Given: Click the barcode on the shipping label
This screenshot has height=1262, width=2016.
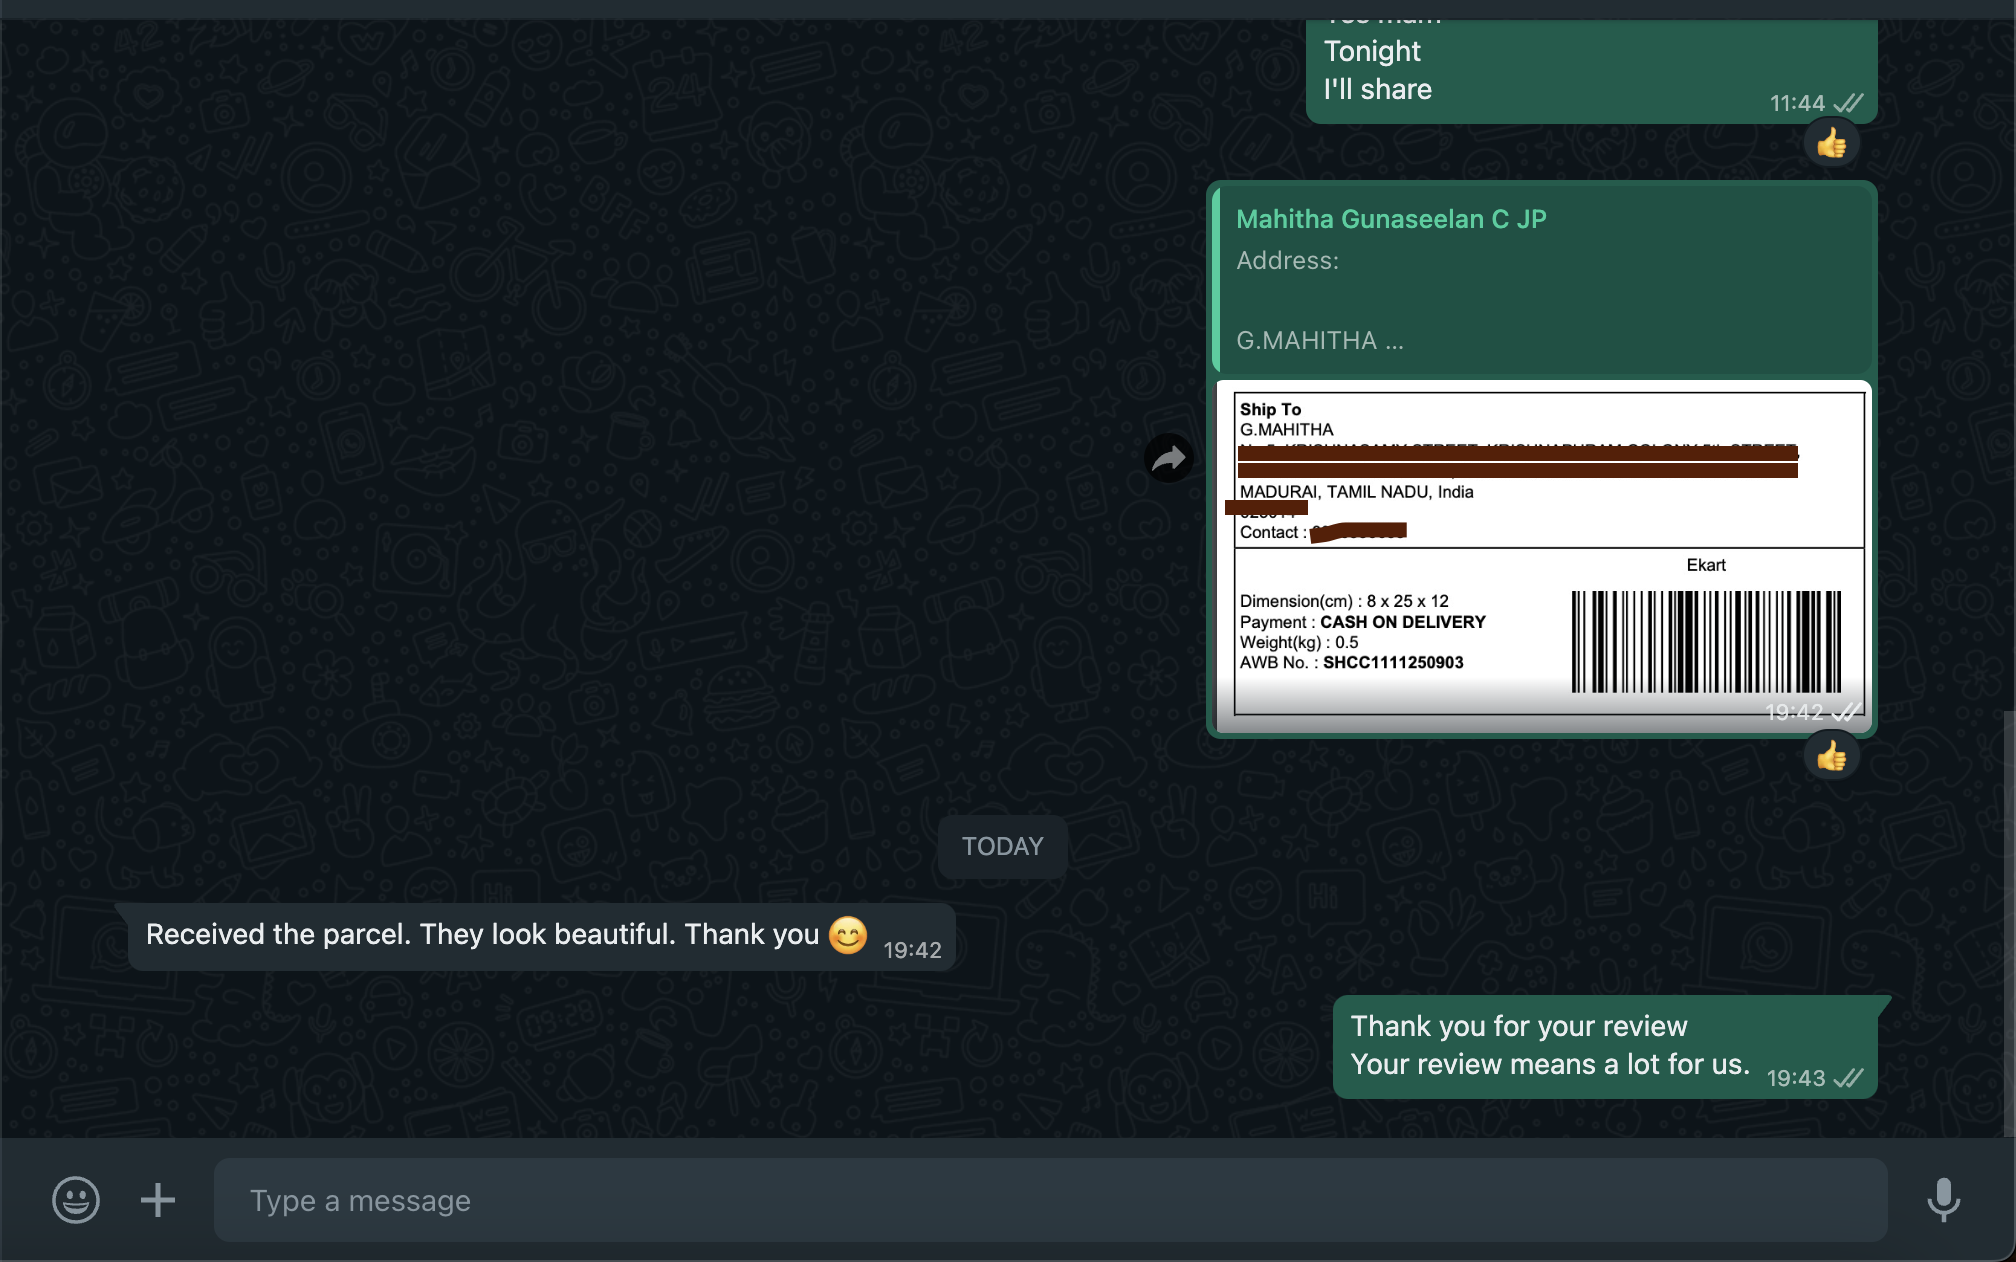Looking at the screenshot, I should click(1706, 641).
